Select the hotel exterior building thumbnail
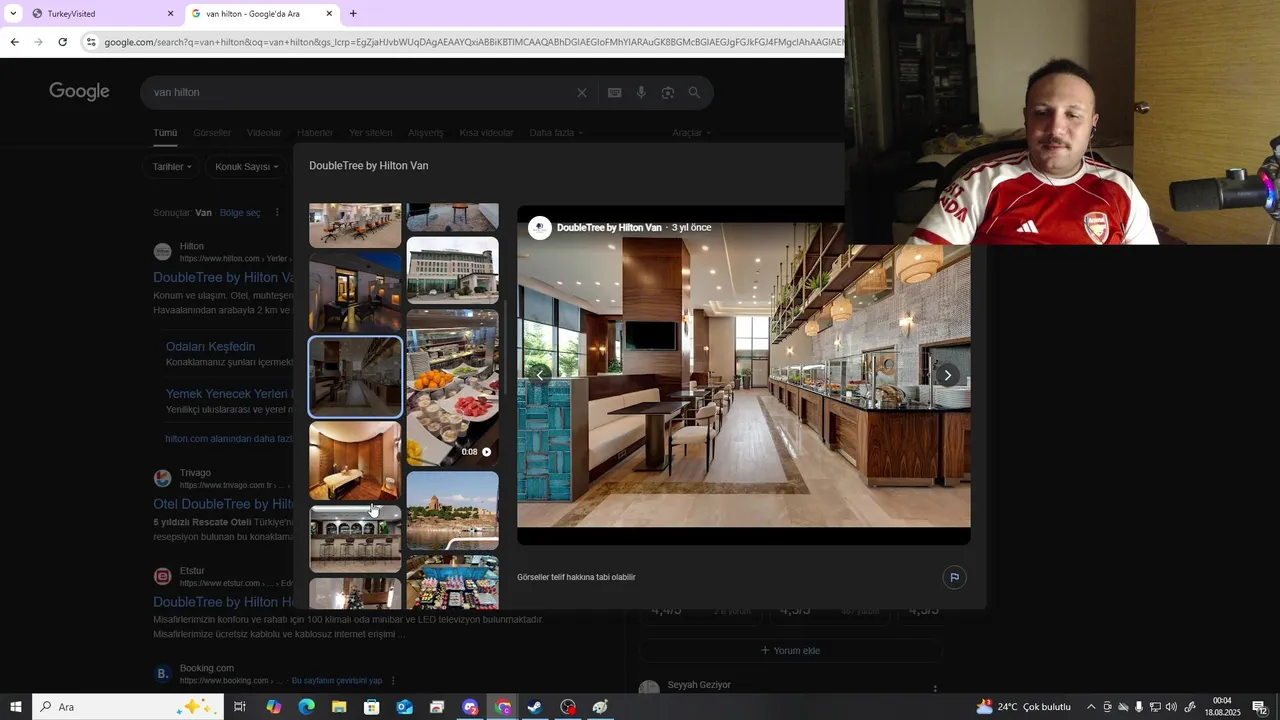Image resolution: width=1280 pixels, height=720 pixels. (x=452, y=270)
